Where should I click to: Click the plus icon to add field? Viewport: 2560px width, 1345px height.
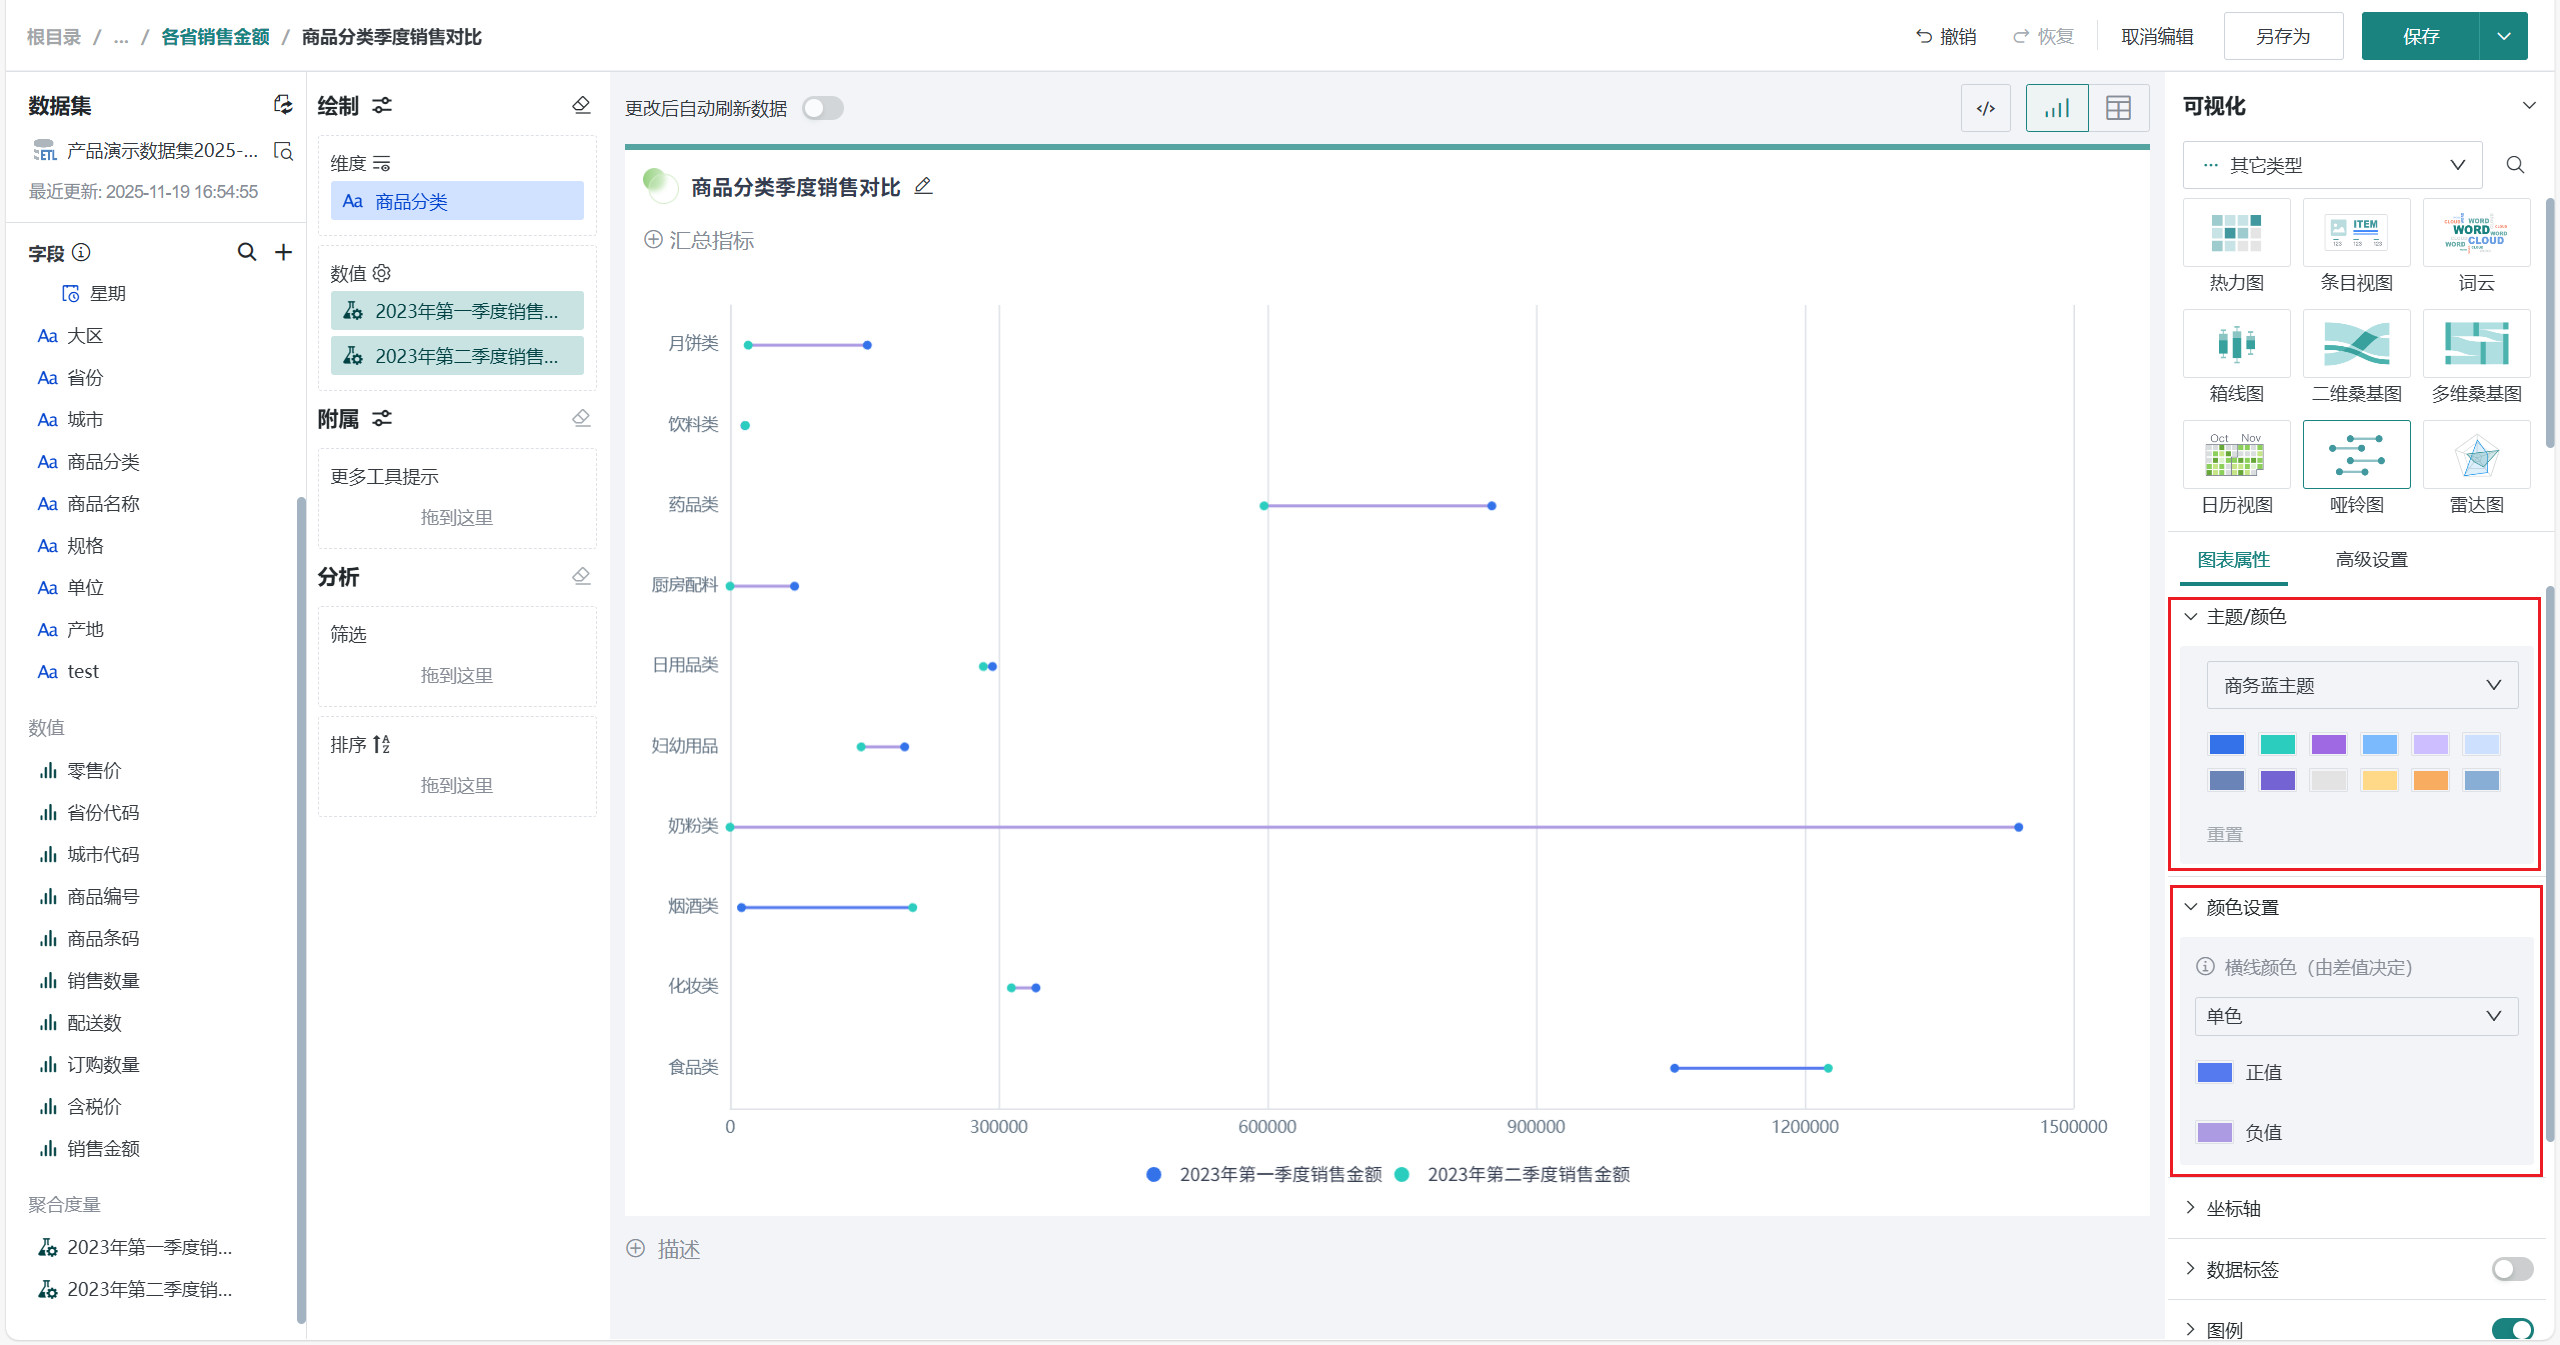point(284,252)
